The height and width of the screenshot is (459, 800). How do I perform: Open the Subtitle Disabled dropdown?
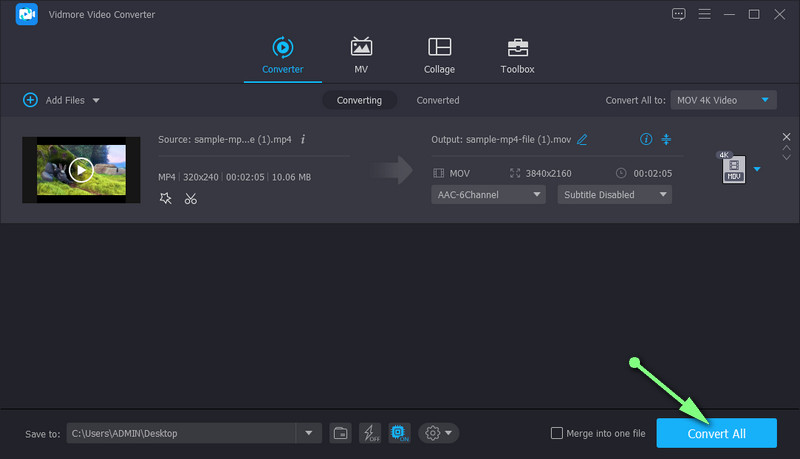[x=614, y=194]
